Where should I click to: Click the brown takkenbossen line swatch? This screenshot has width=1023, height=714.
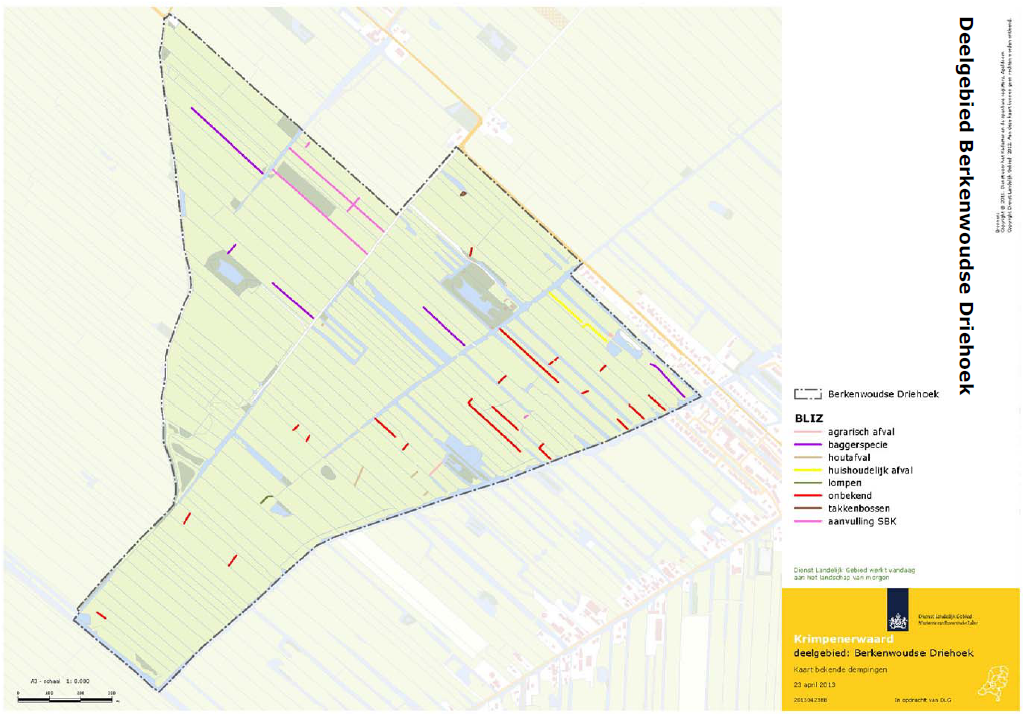(x=807, y=508)
